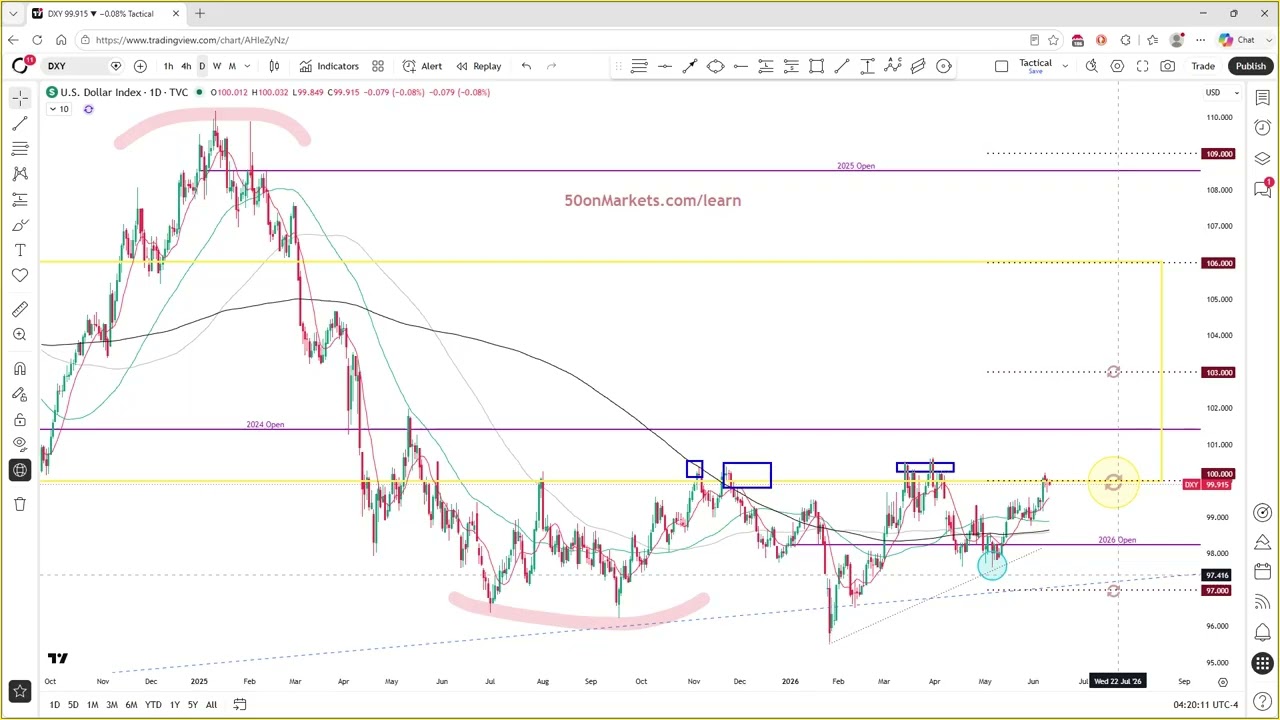Change the USD currency dropdown
The image size is (1280, 720).
1222,93
